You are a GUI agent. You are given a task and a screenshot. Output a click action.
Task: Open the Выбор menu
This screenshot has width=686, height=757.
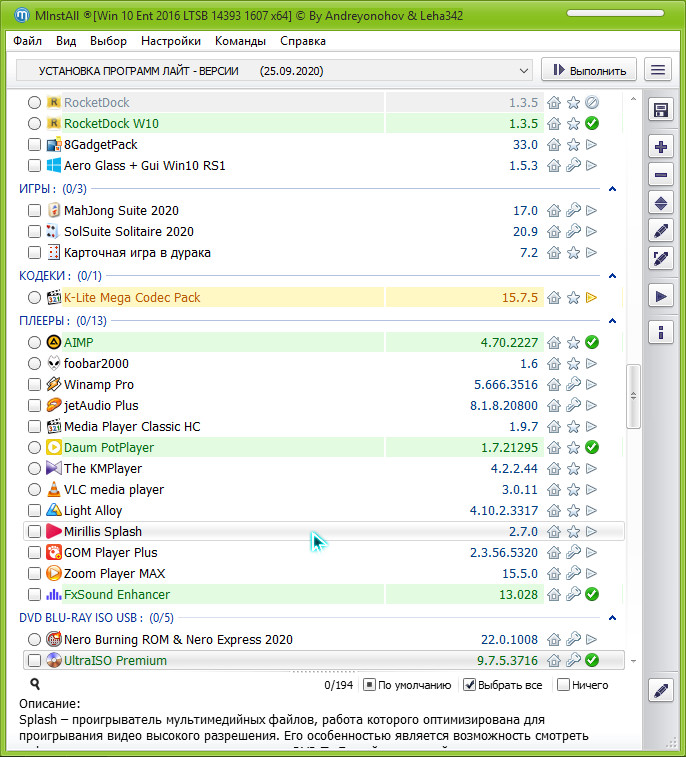coord(109,41)
